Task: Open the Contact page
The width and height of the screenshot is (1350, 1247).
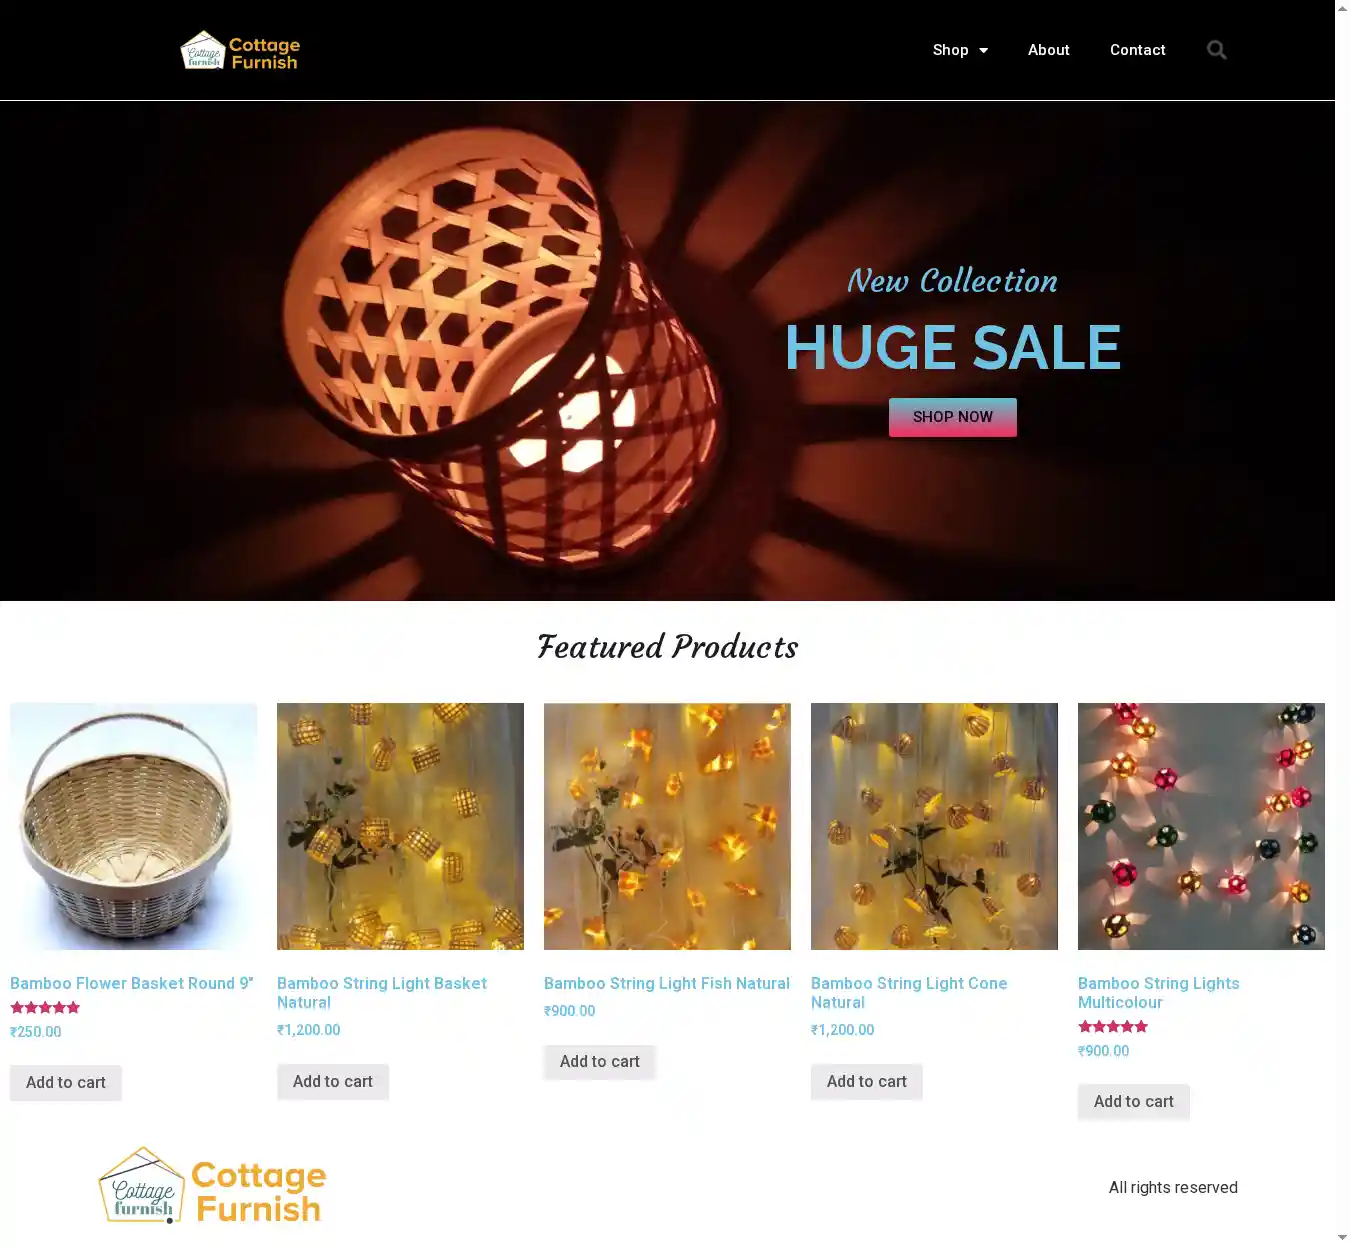Action: [x=1137, y=50]
